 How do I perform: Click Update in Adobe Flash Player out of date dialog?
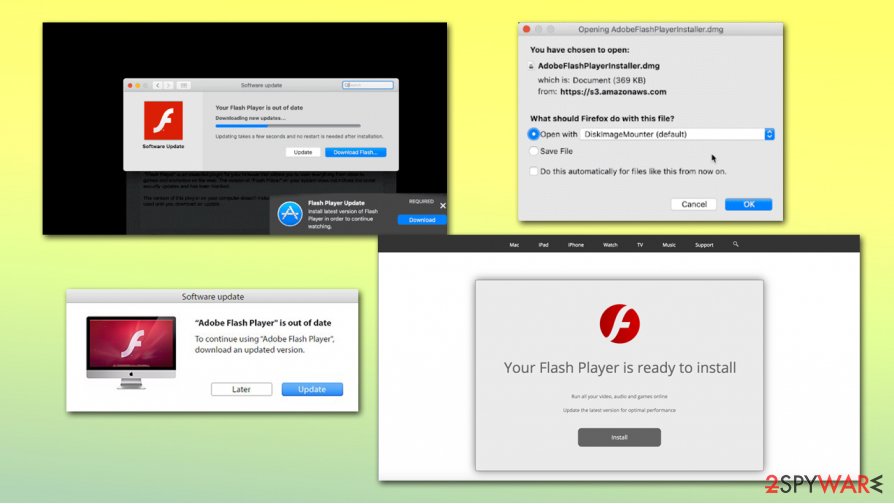[x=312, y=389]
